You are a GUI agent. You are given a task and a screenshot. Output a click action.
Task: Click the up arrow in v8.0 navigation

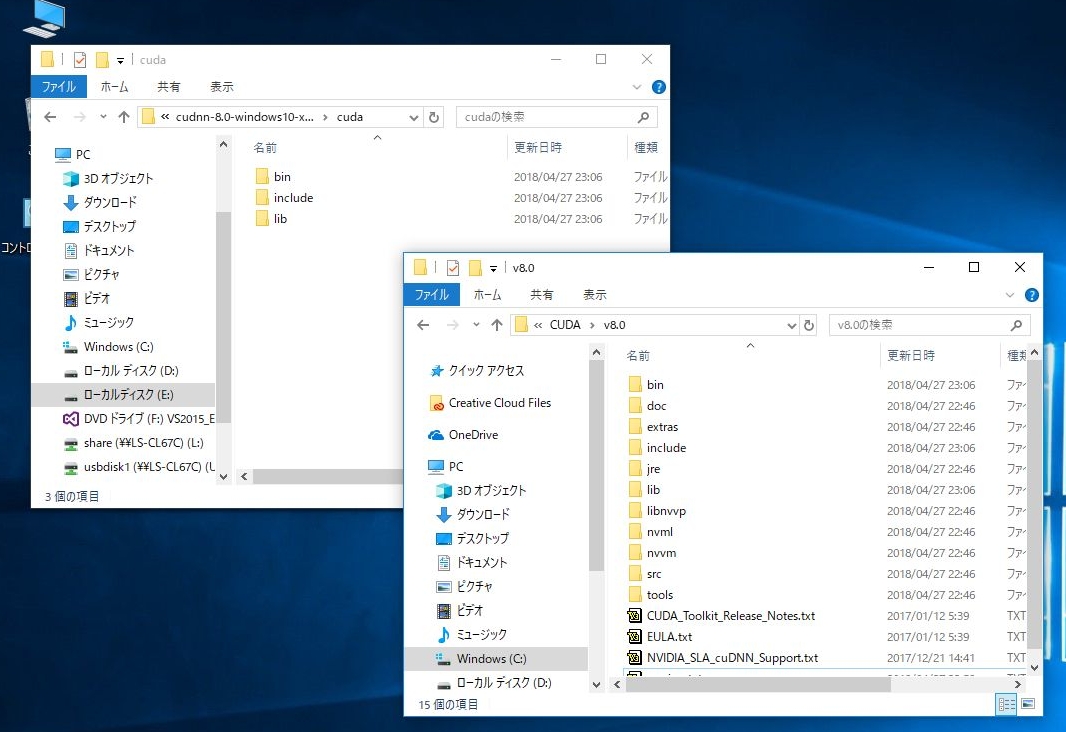pos(497,325)
